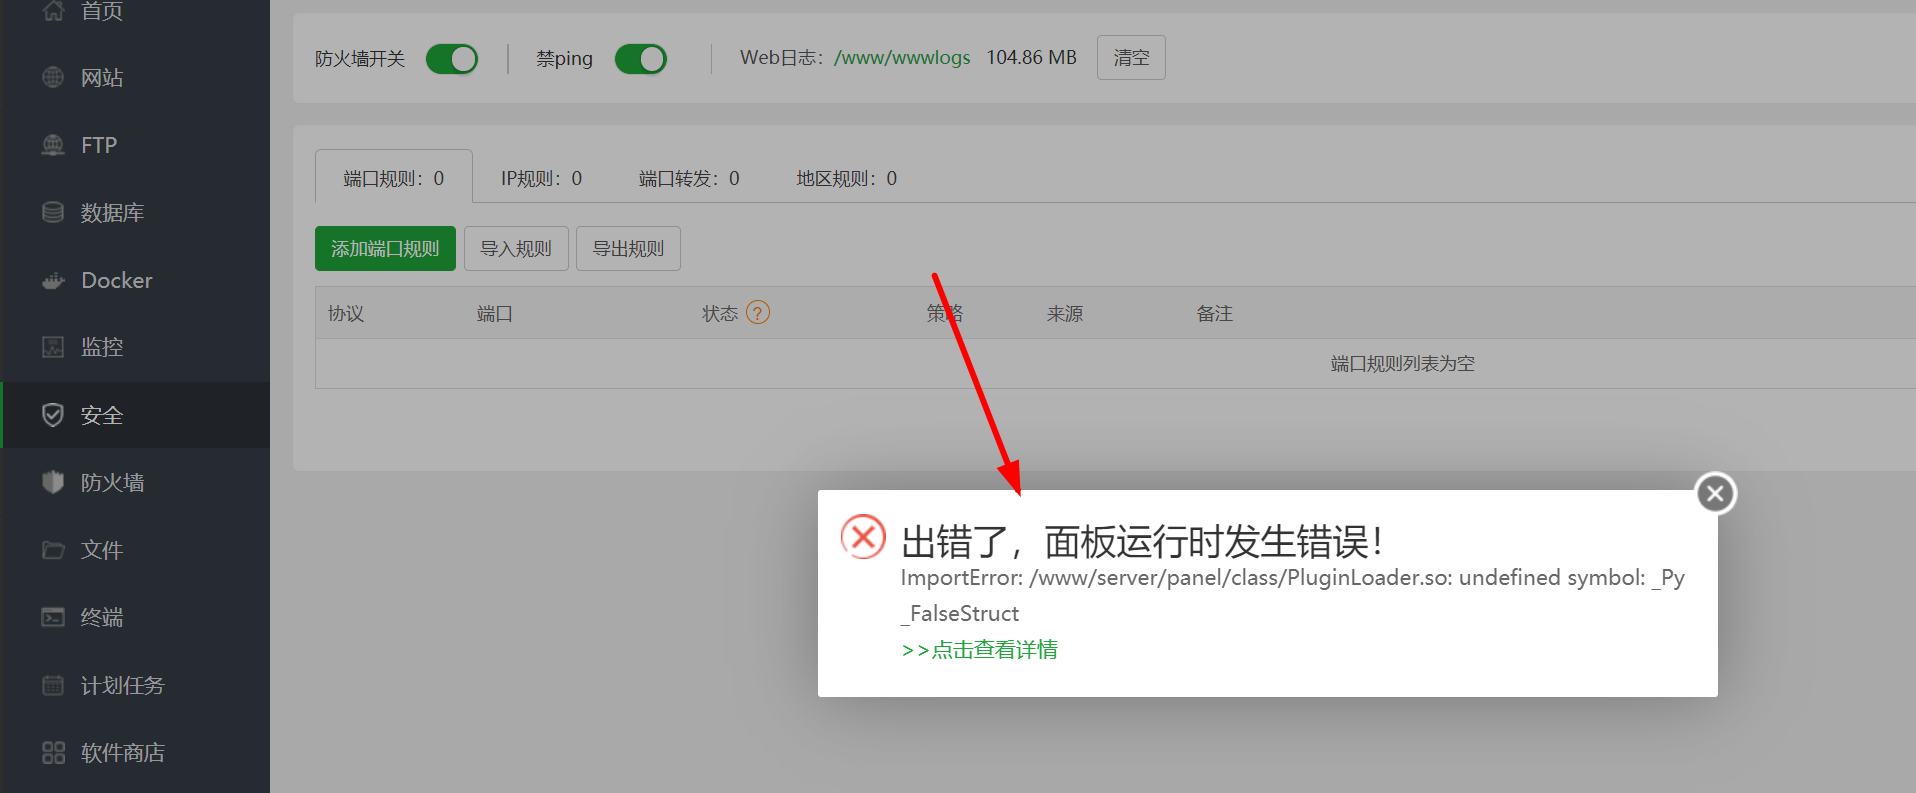Image resolution: width=1916 pixels, height=793 pixels.
Task: Toggle the 防火墙开关 switch
Action: 452,59
